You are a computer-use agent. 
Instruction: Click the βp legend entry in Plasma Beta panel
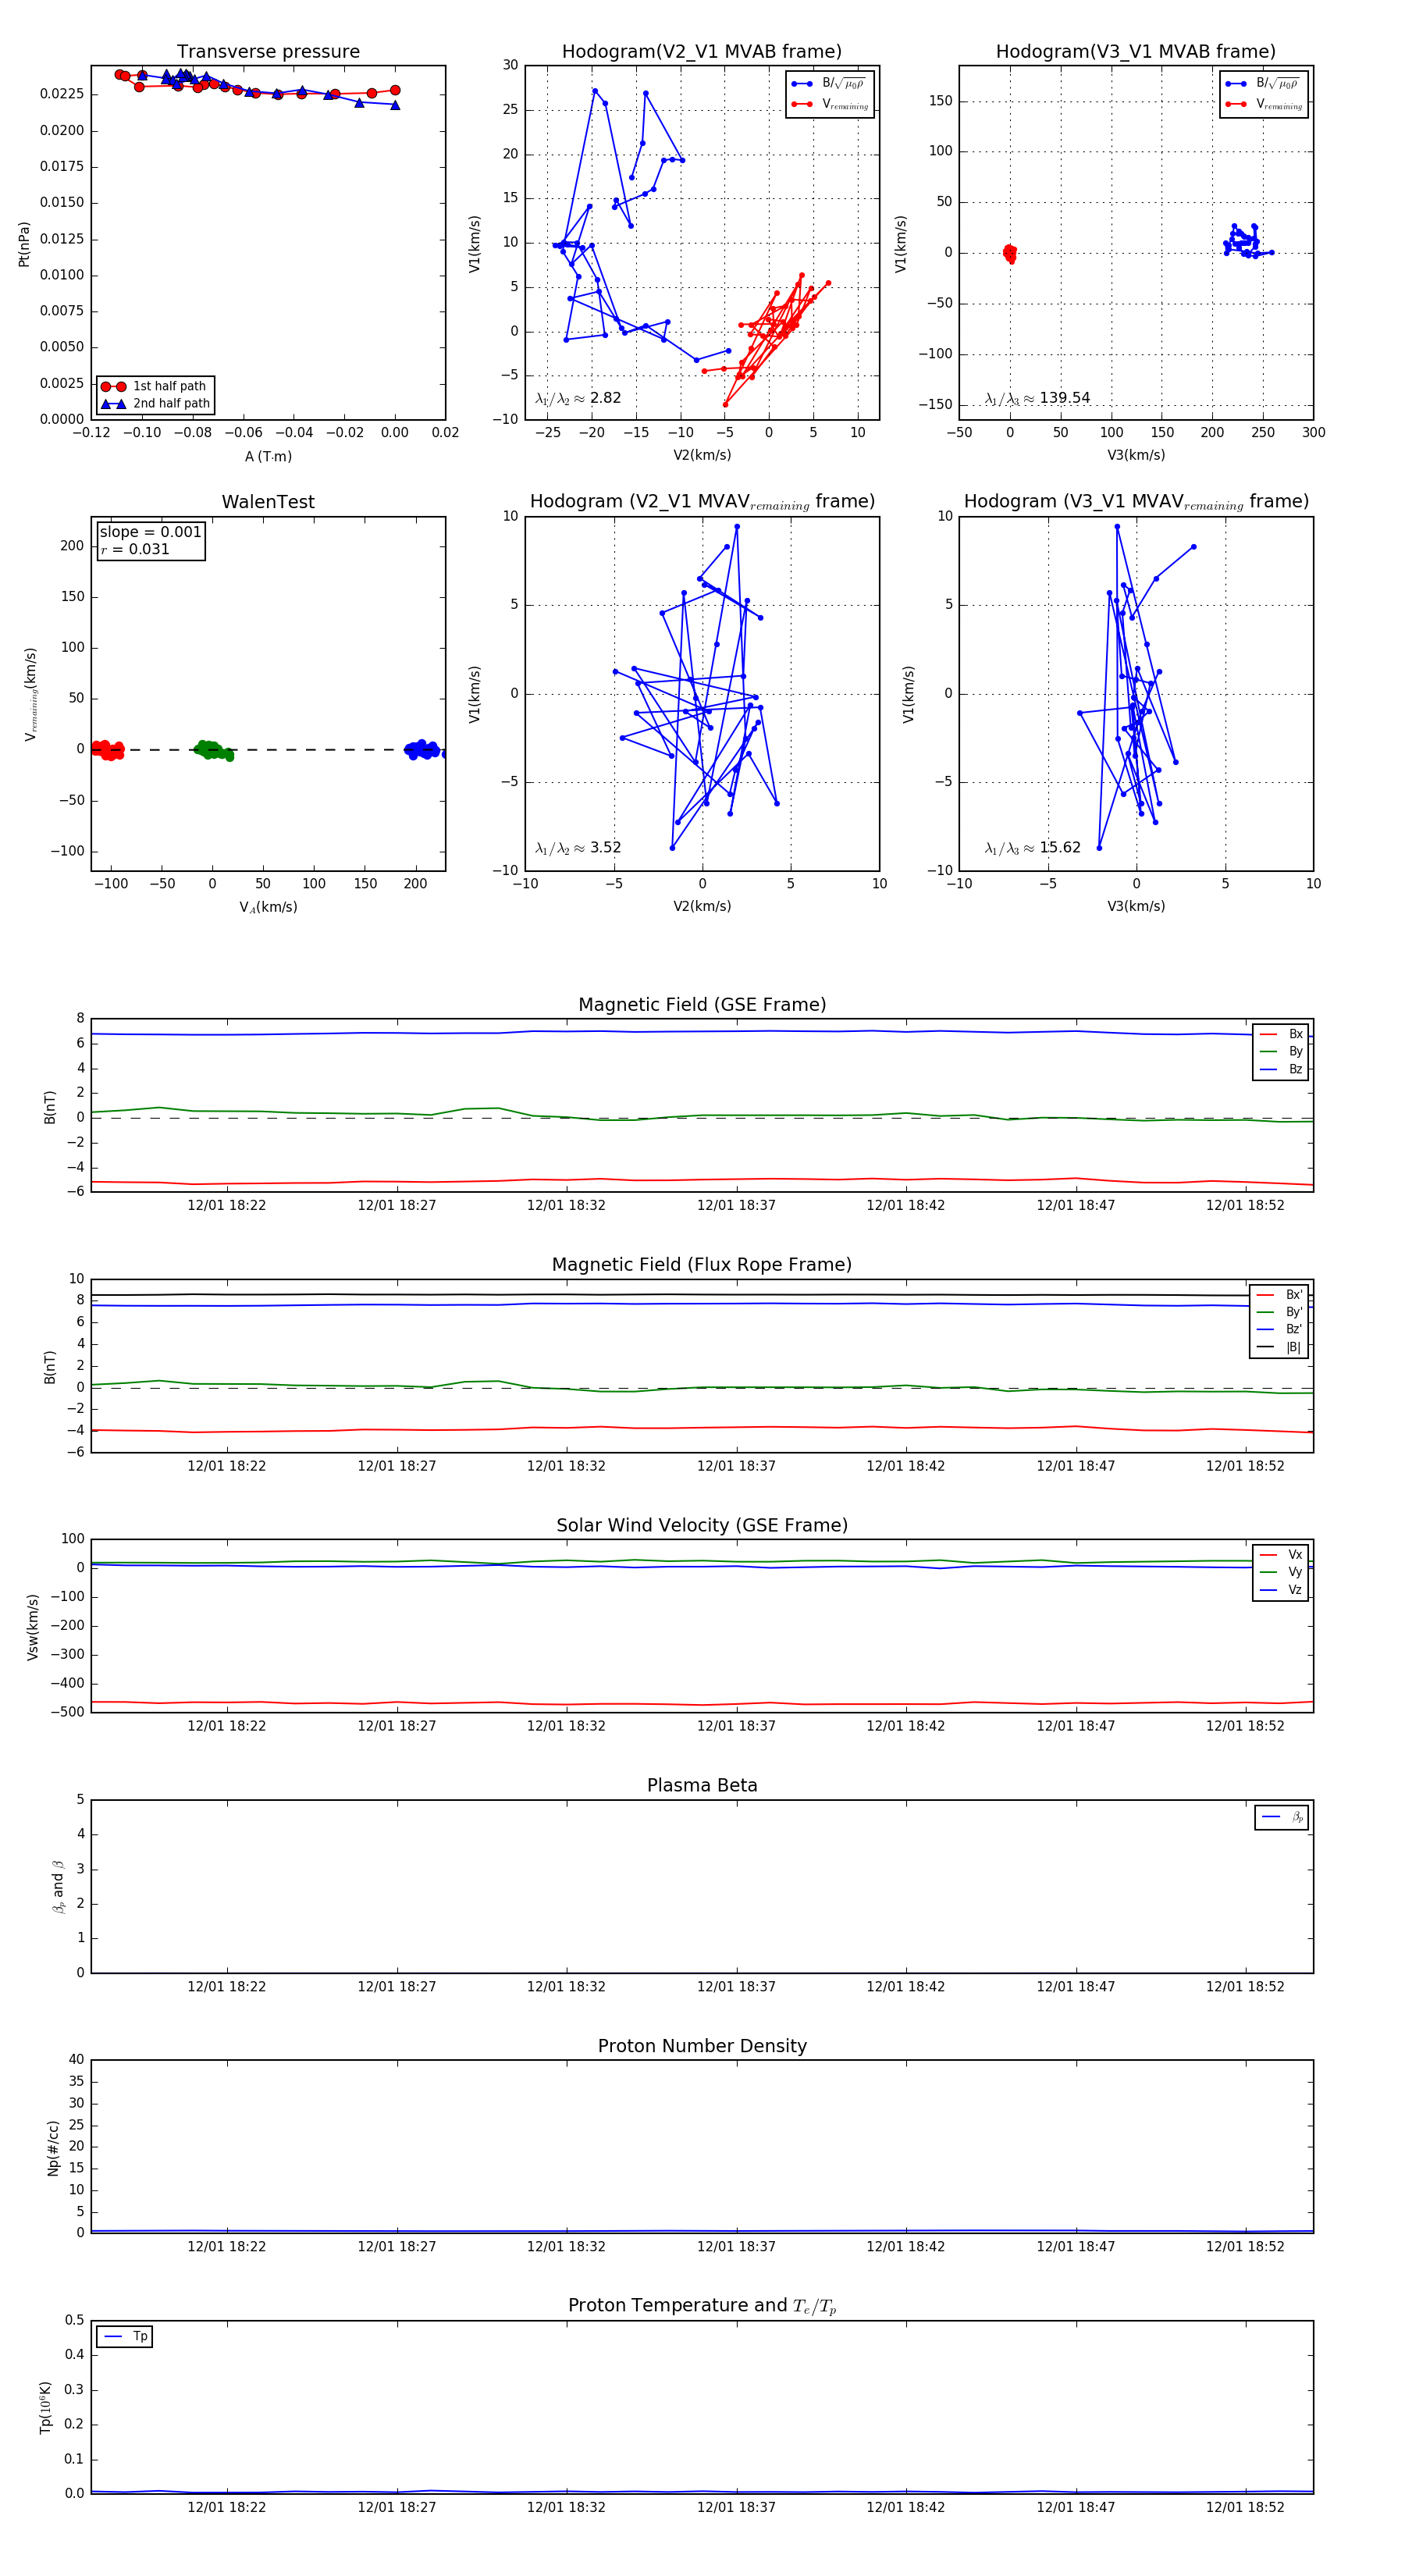pos(1282,1817)
